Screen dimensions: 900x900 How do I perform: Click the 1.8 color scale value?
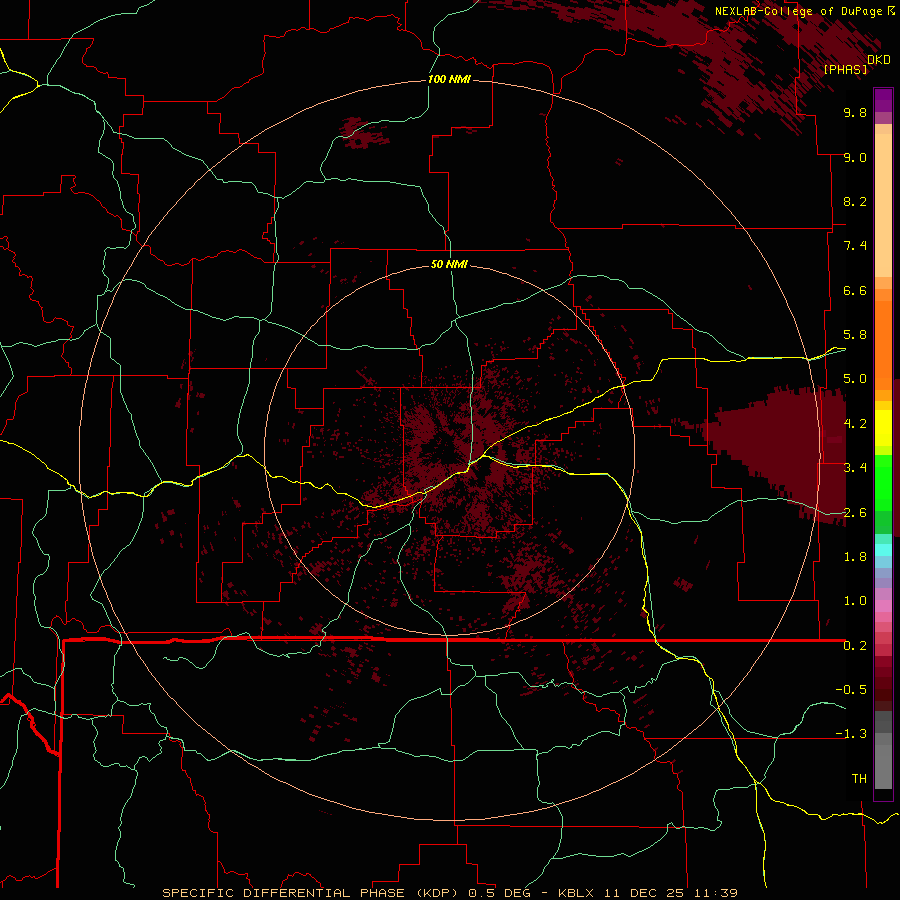[855, 557]
